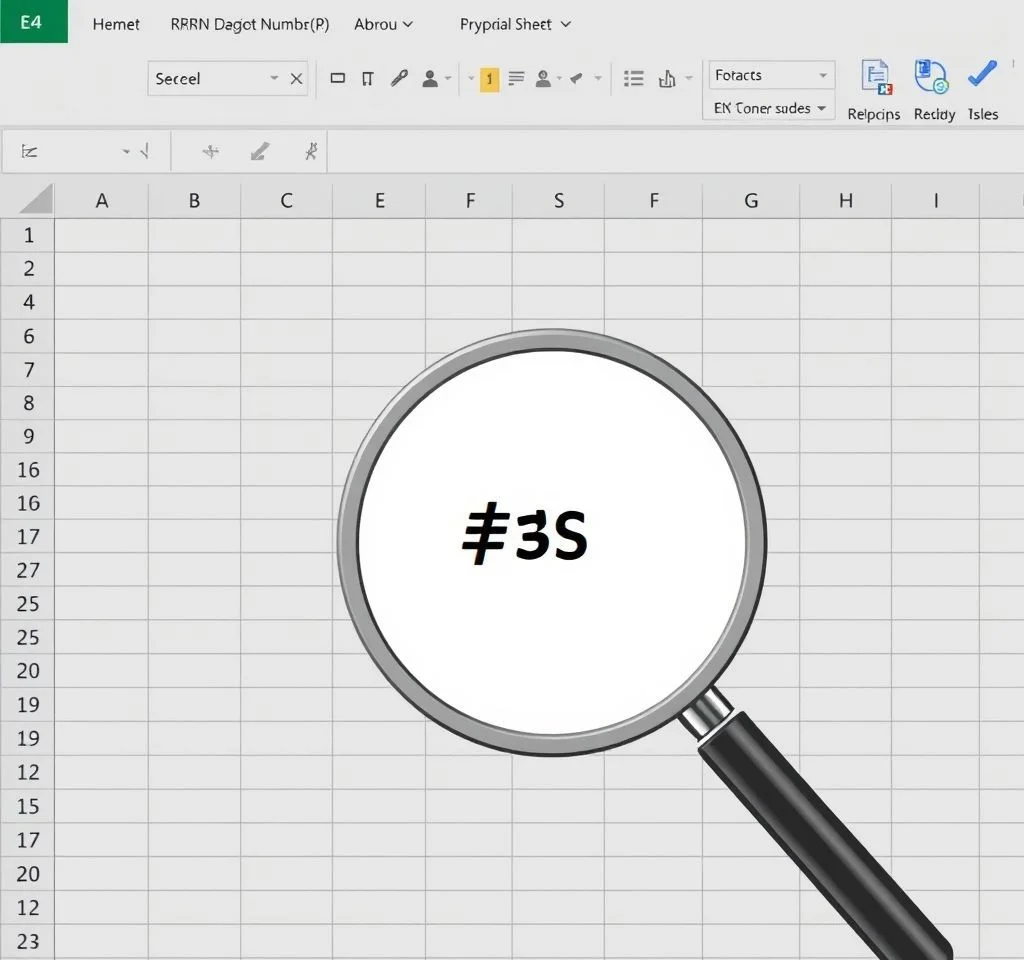Select row header 8
The height and width of the screenshot is (960, 1024).
tap(28, 403)
